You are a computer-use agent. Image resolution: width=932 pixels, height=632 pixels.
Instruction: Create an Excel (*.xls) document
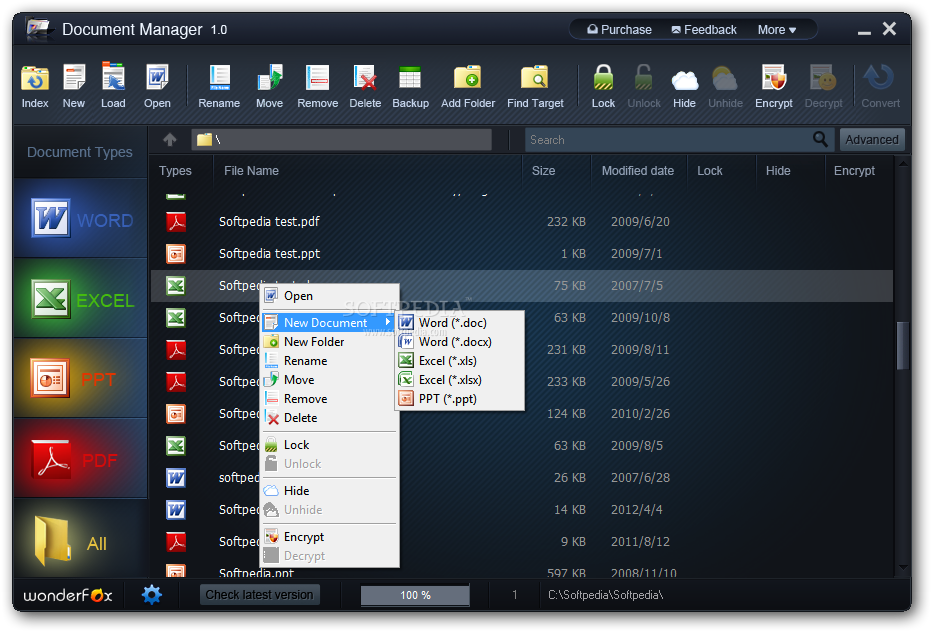click(x=459, y=360)
